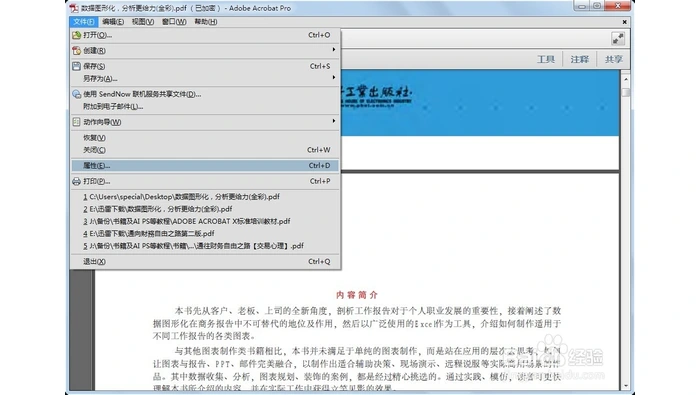Click the 动作向导 wizard icon
The height and width of the screenshot is (395, 700).
77,122
